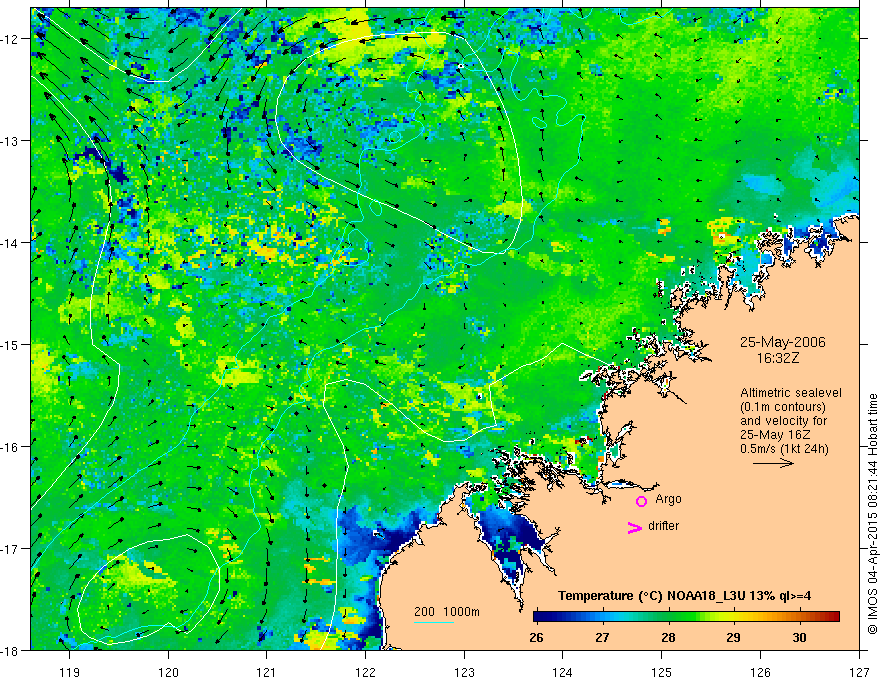This screenshot has height=680, width=880.
Task: Click the 'and velocity for' text line
Action: point(783,421)
